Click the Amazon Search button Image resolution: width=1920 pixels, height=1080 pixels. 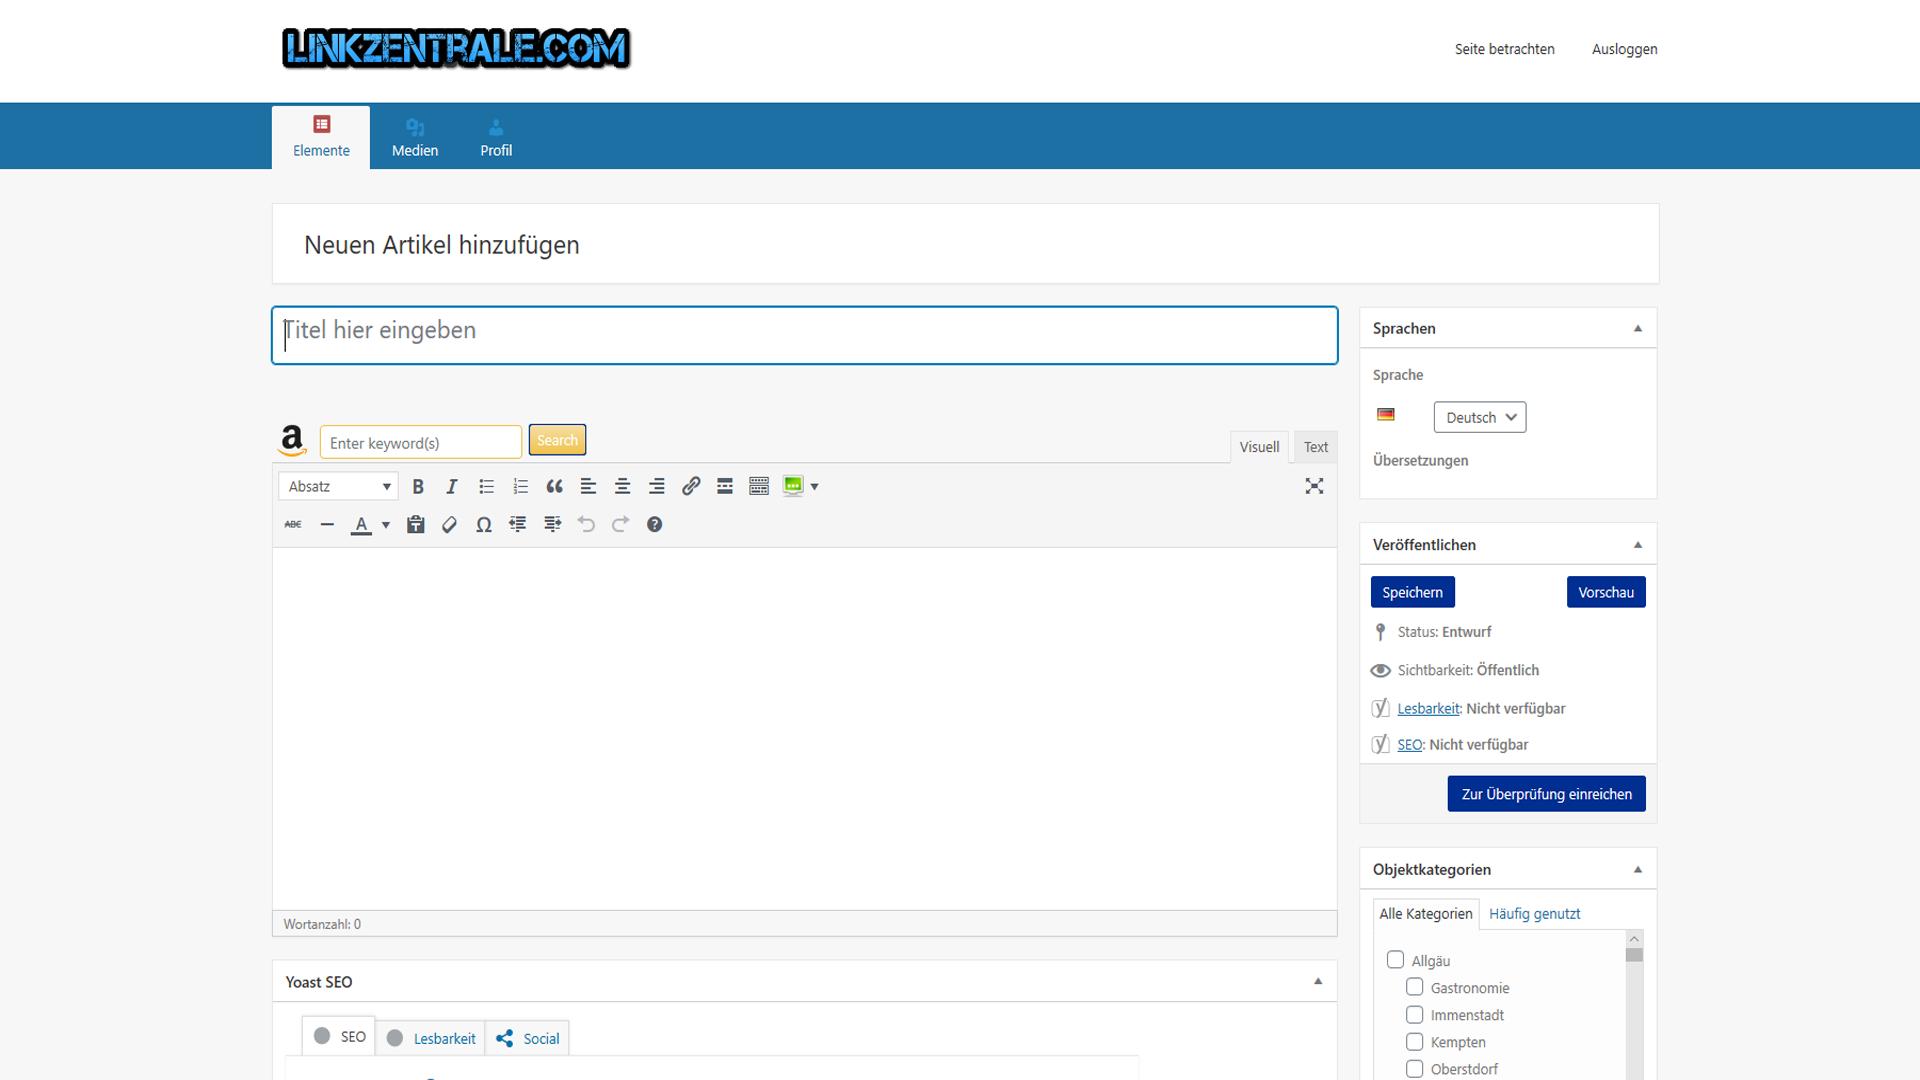(557, 440)
